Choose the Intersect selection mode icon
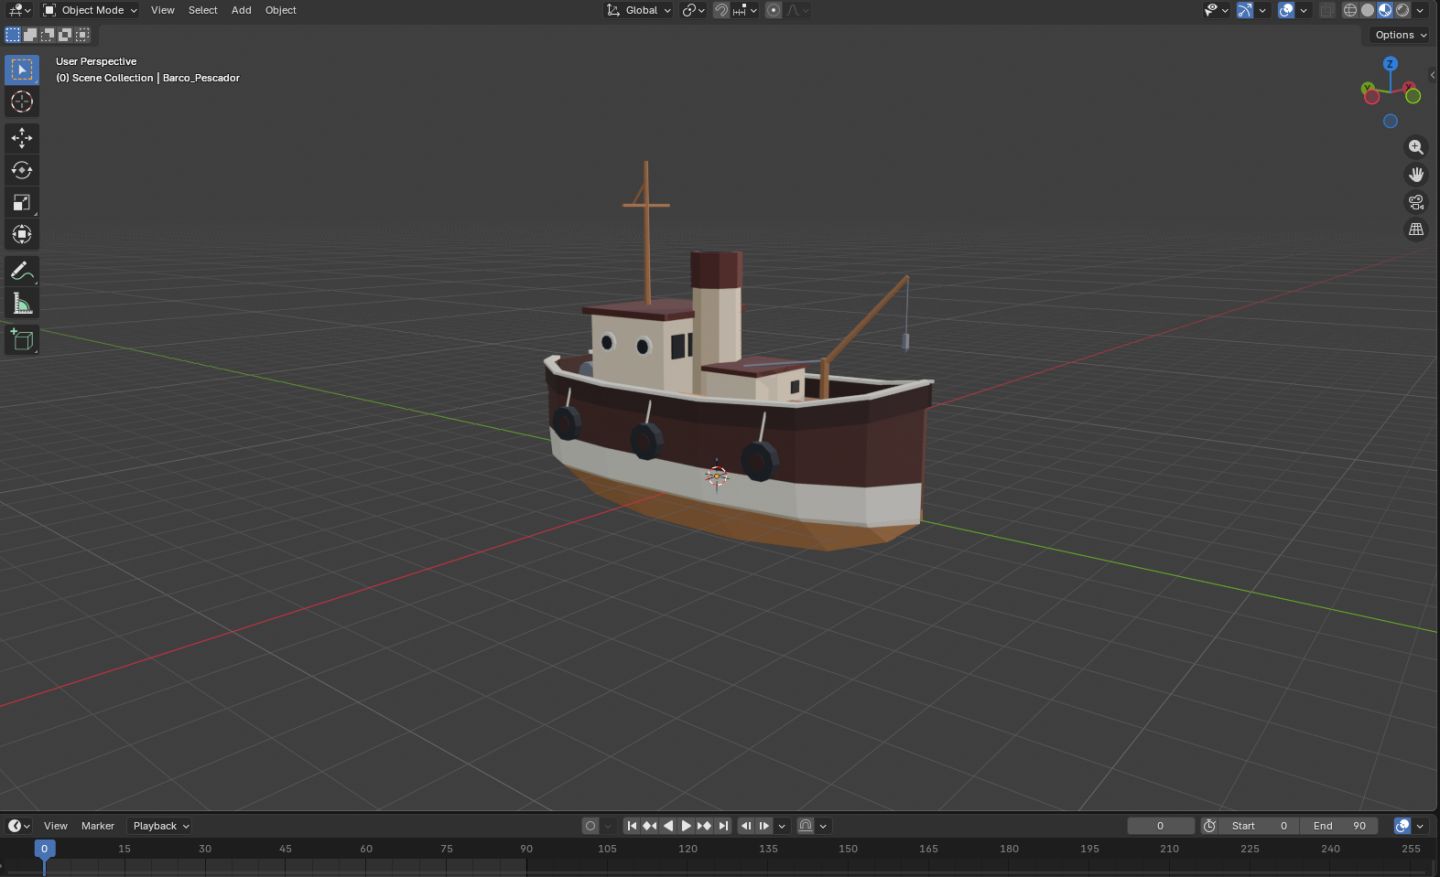 click(x=82, y=34)
